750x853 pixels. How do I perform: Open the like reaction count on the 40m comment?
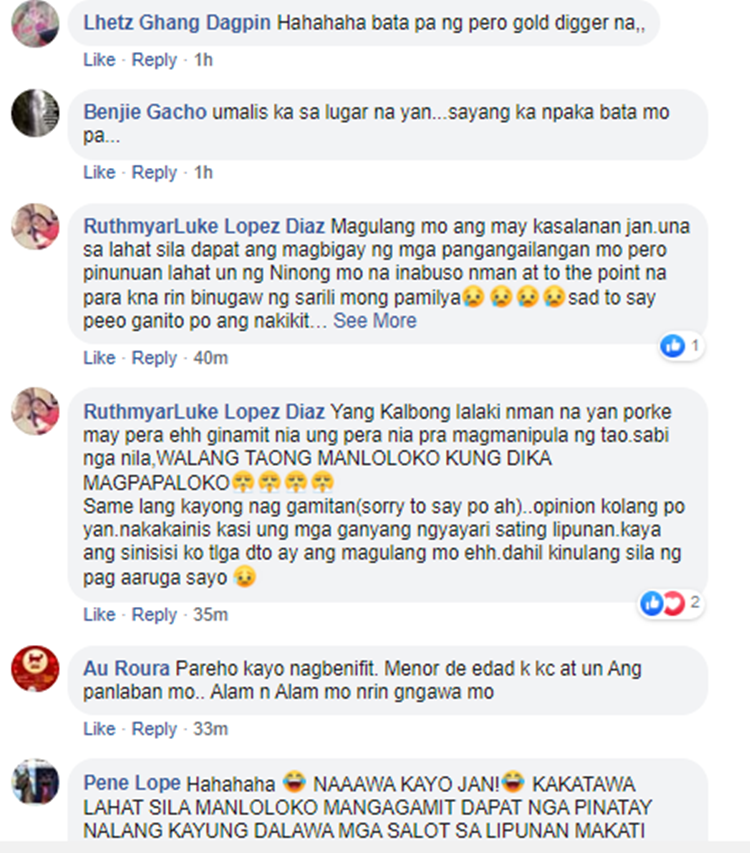pyautogui.click(x=681, y=345)
